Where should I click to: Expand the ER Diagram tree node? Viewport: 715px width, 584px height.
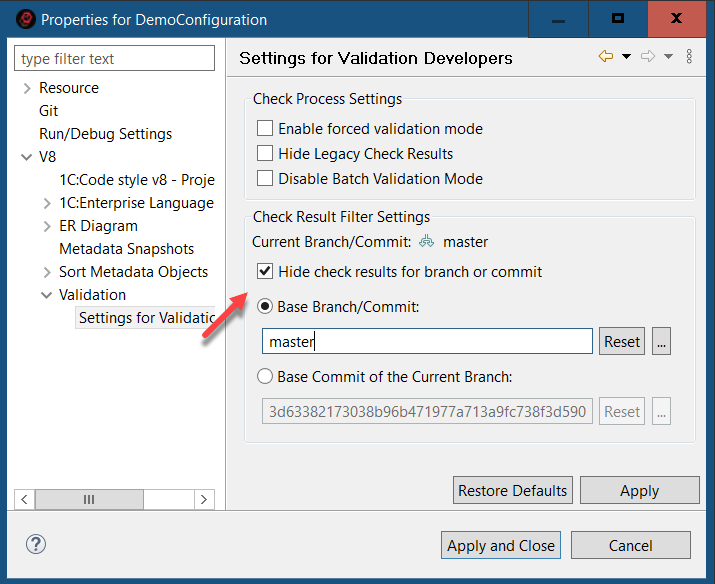48,226
